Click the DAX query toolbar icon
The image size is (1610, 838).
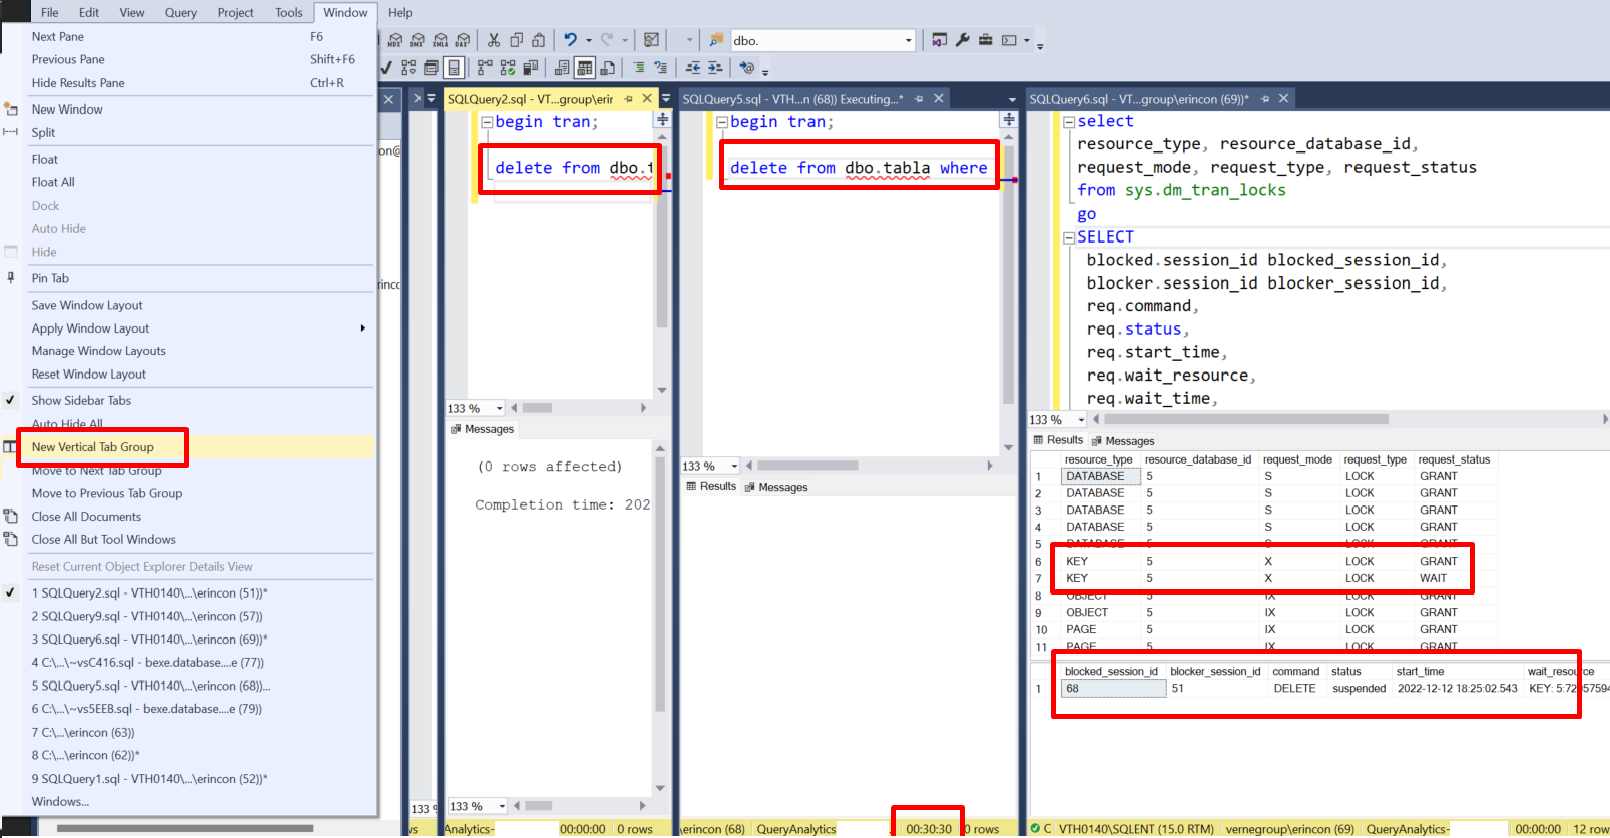pyautogui.click(x=462, y=40)
